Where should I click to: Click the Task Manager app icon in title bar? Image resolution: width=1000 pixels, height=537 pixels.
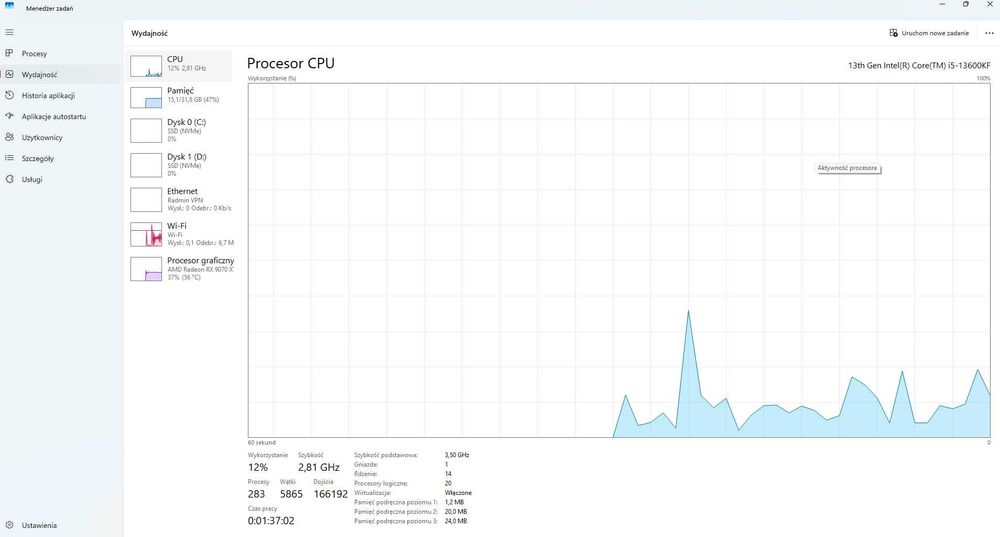pos(10,6)
